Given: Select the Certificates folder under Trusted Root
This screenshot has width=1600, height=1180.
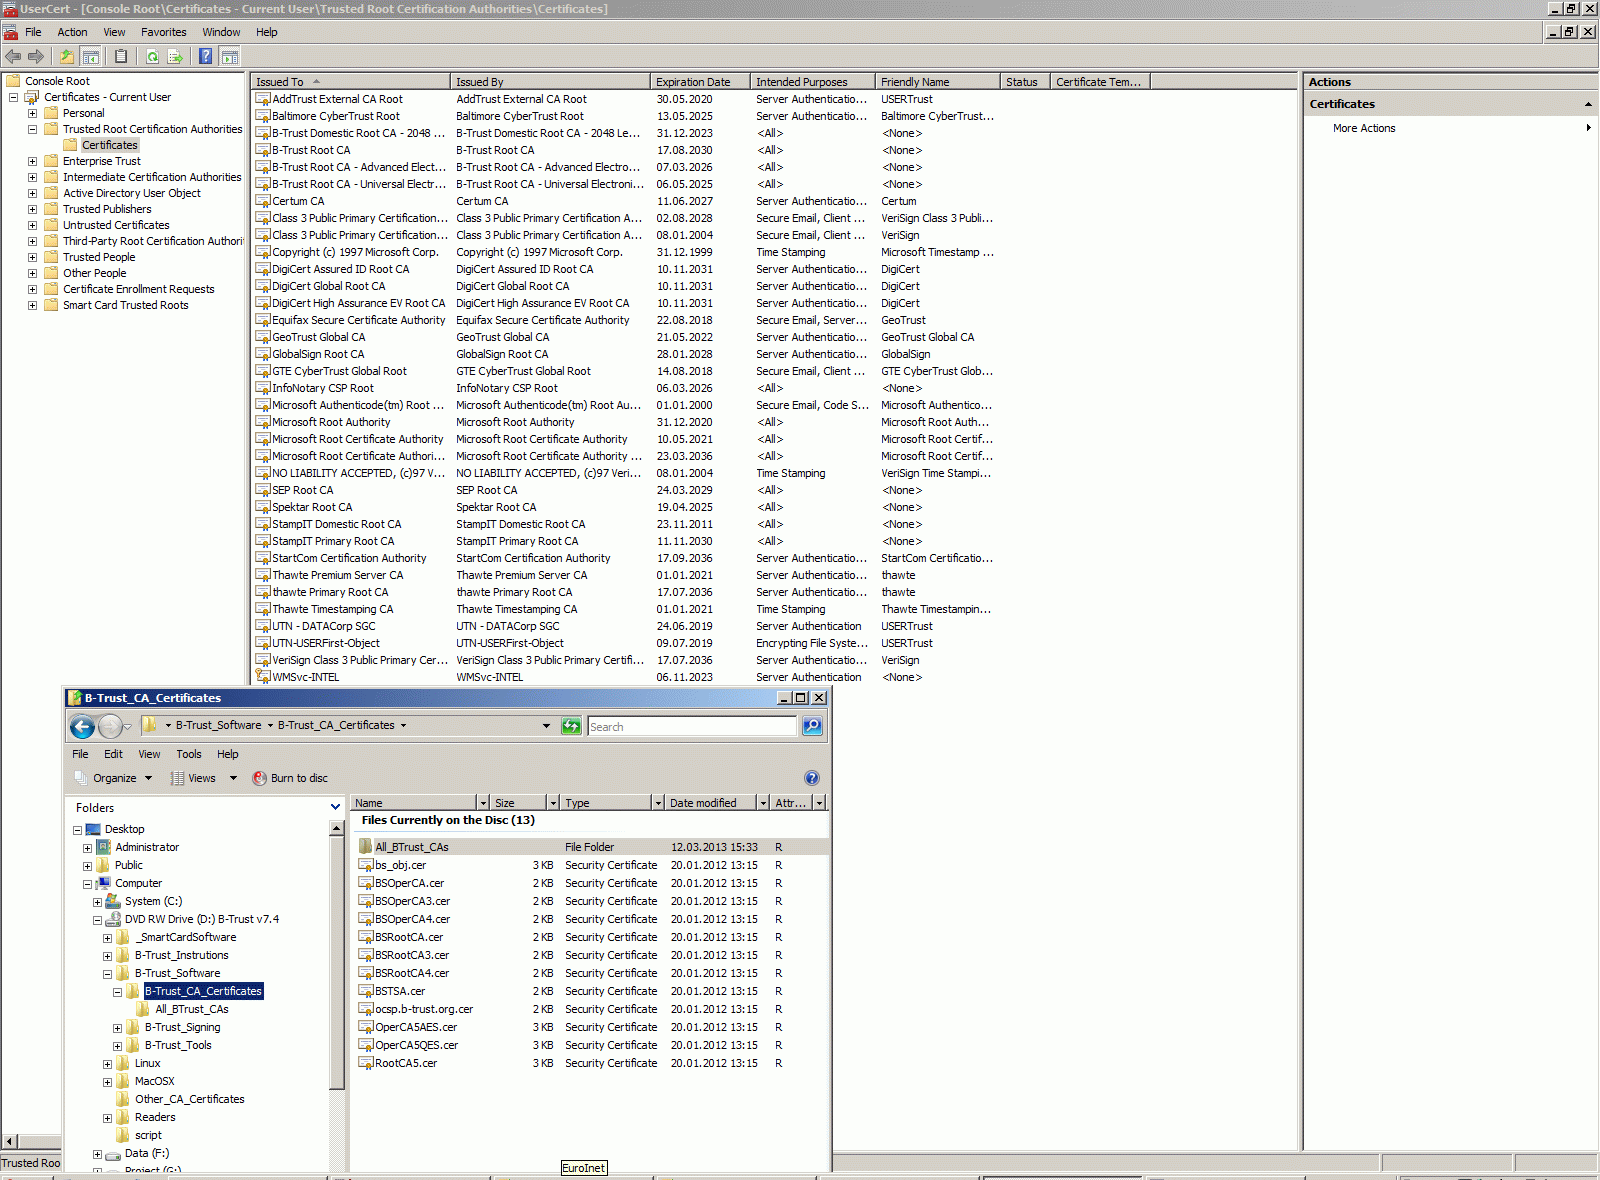Looking at the screenshot, I should pyautogui.click(x=110, y=145).
